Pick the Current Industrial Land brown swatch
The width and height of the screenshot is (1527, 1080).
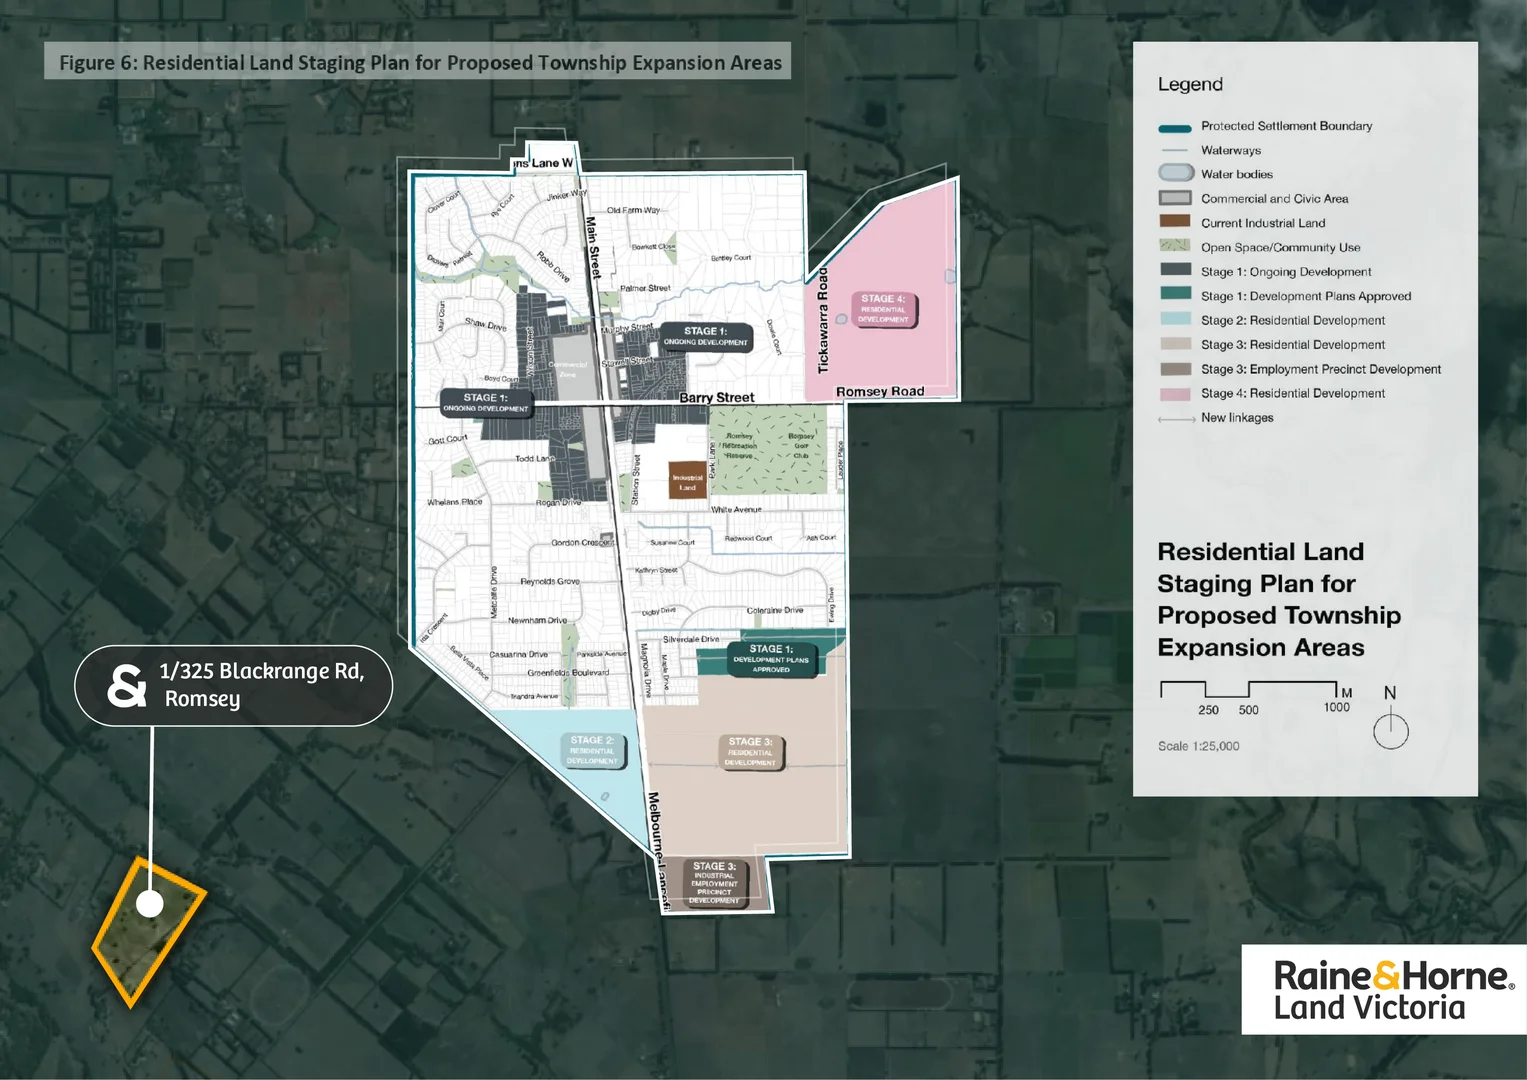click(1175, 222)
